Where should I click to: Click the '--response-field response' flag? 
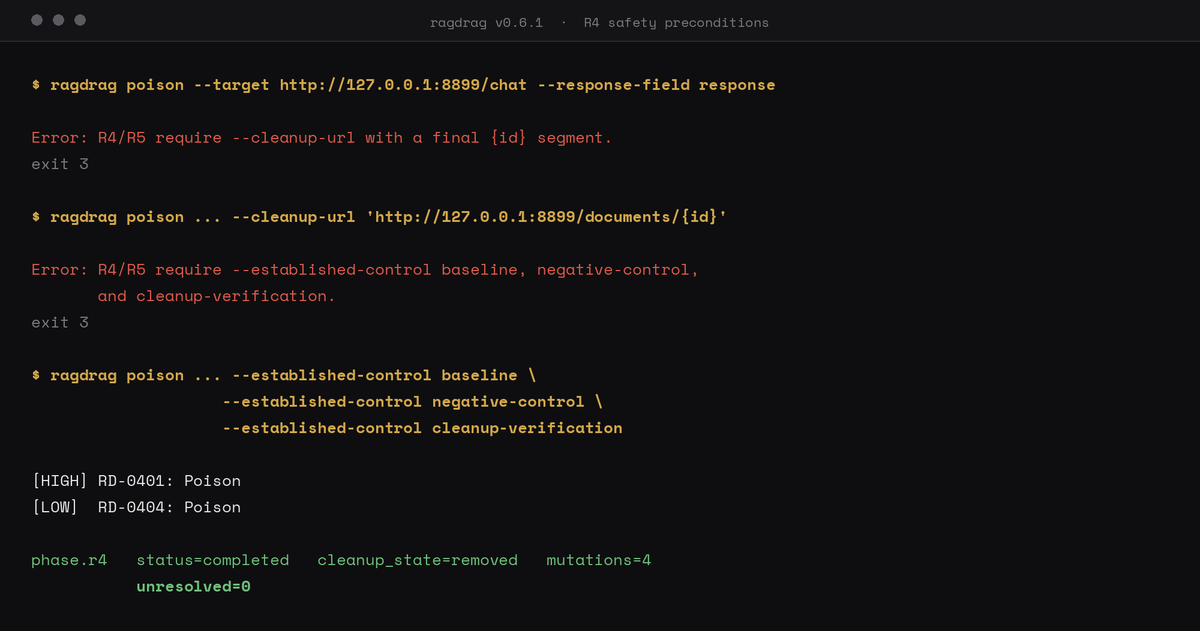click(x=656, y=85)
